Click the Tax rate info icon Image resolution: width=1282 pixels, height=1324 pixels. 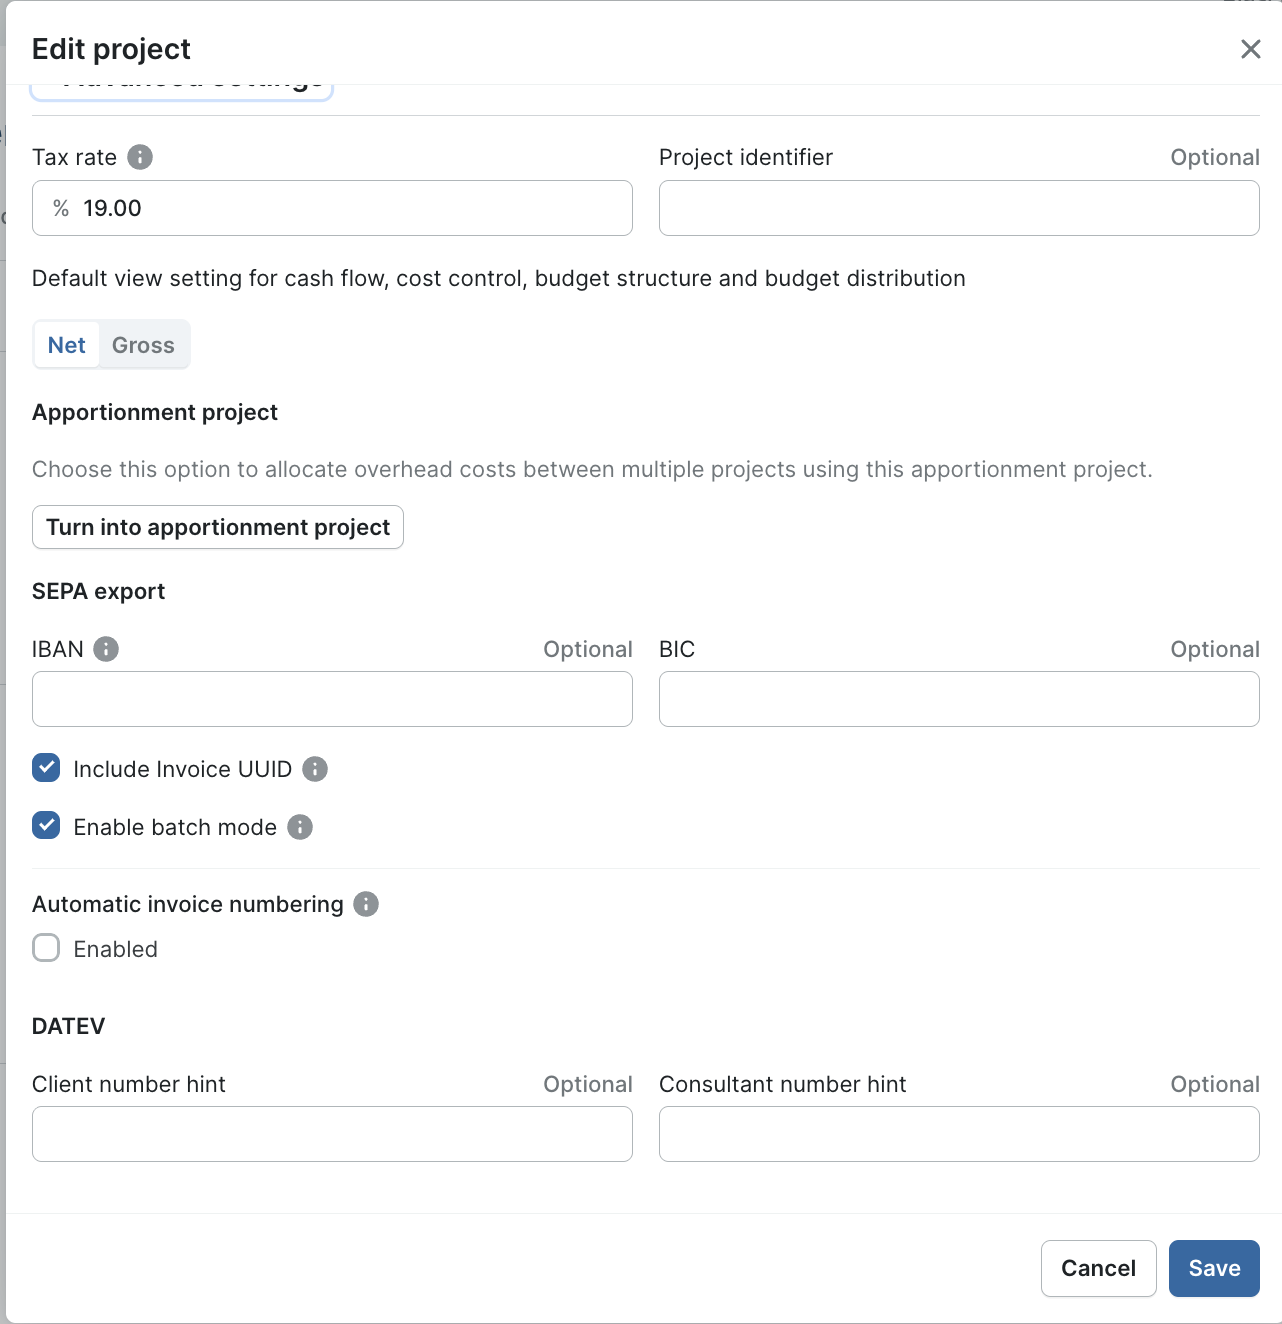[140, 157]
